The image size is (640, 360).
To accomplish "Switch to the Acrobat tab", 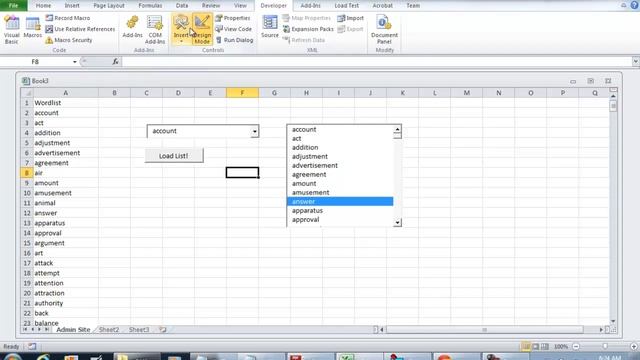I will tap(382, 5).
